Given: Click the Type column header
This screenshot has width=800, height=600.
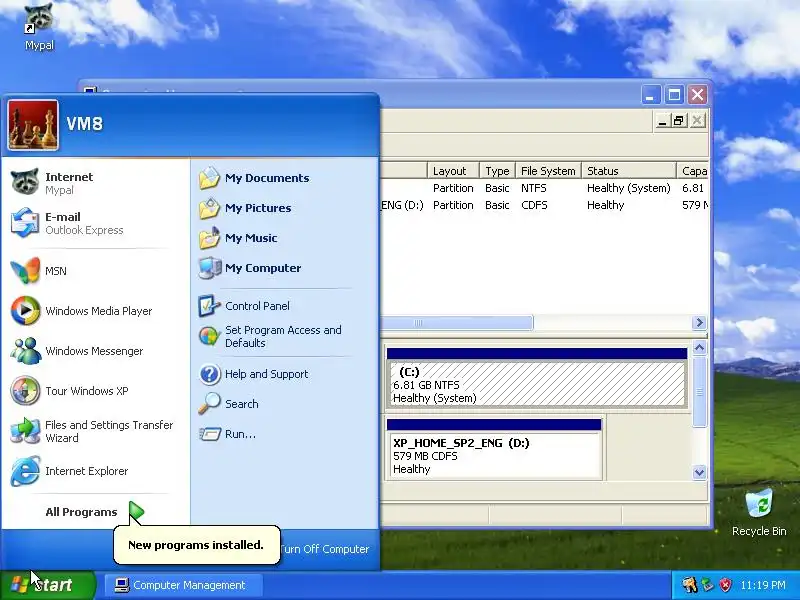Looking at the screenshot, I should pos(497,171).
